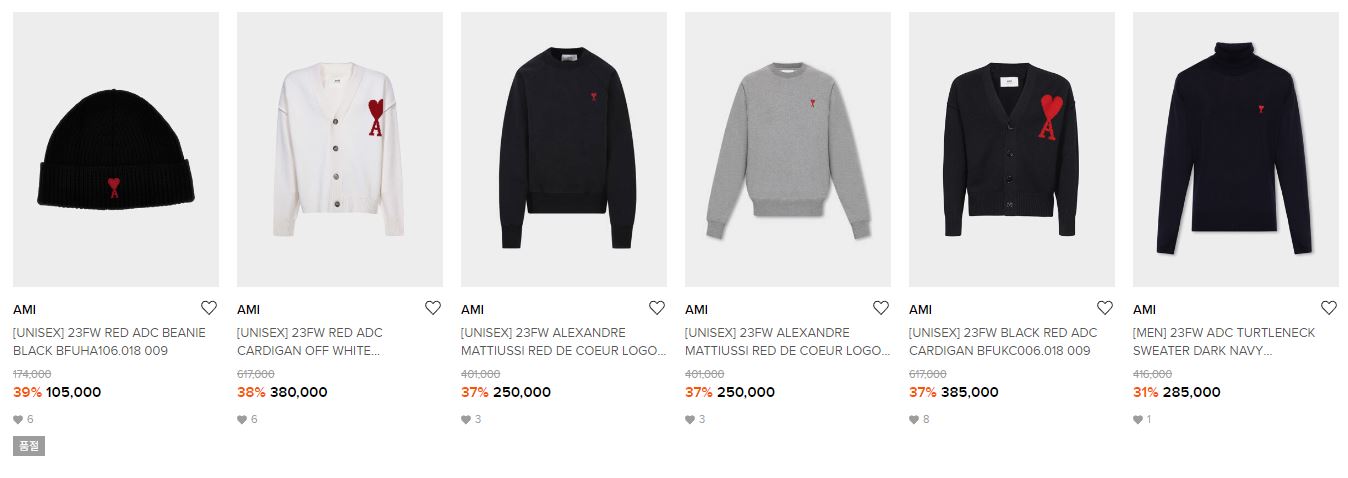Heart the black ADC cardigan BFUKC006
1348x478 pixels.
point(1104,308)
